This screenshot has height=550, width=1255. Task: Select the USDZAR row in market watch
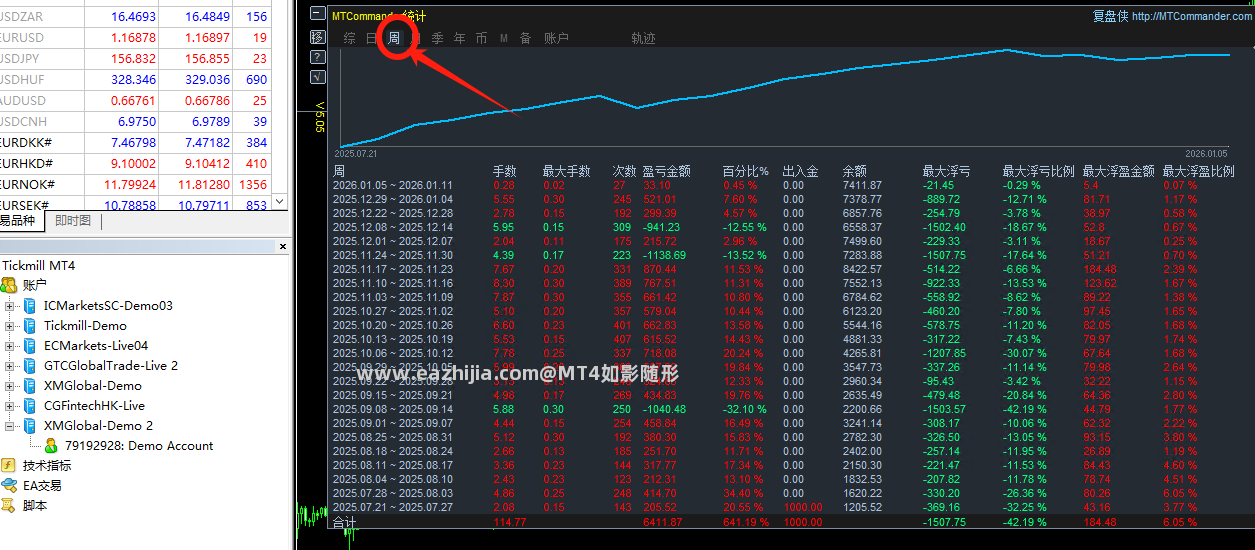click(135, 16)
